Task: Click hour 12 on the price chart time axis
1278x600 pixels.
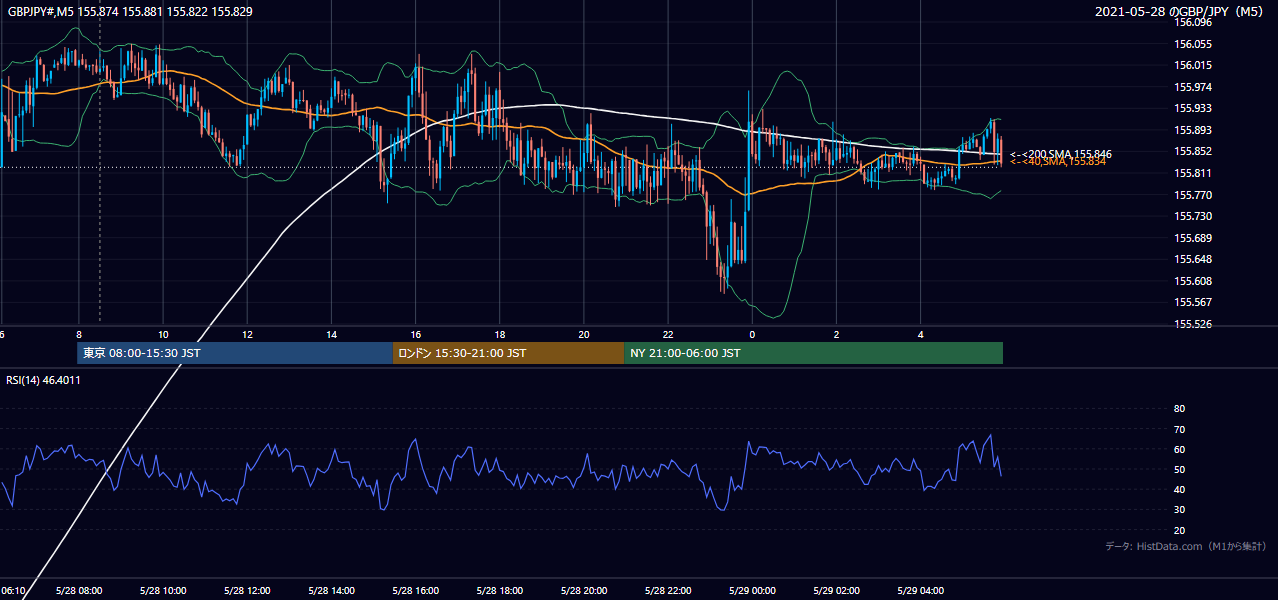Action: pyautogui.click(x=247, y=335)
